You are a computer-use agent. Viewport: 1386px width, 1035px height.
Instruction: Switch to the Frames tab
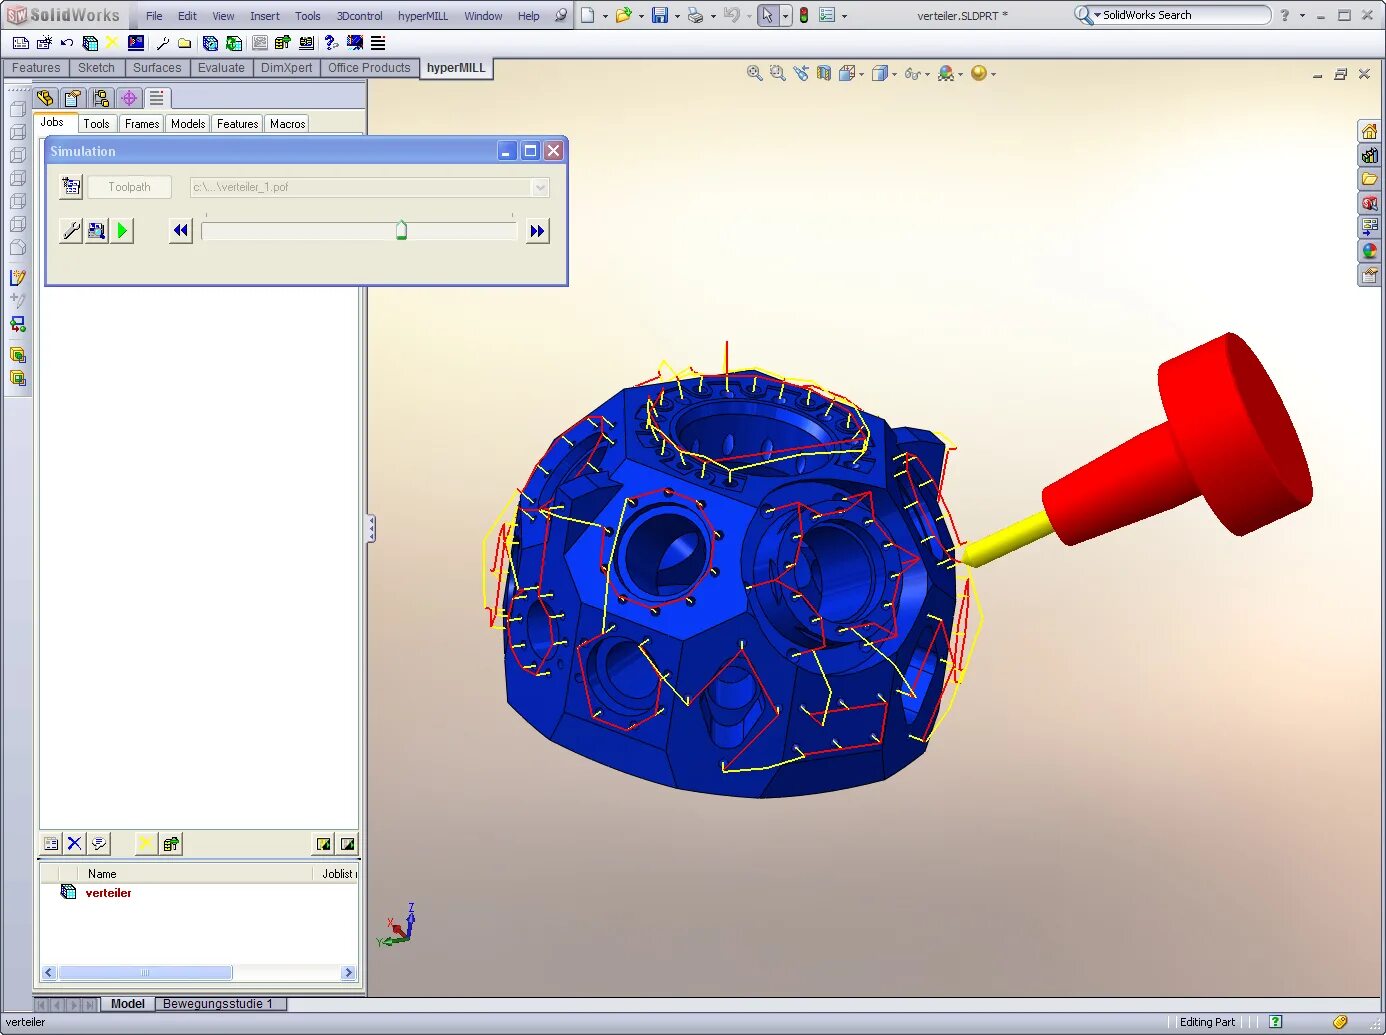[141, 123]
